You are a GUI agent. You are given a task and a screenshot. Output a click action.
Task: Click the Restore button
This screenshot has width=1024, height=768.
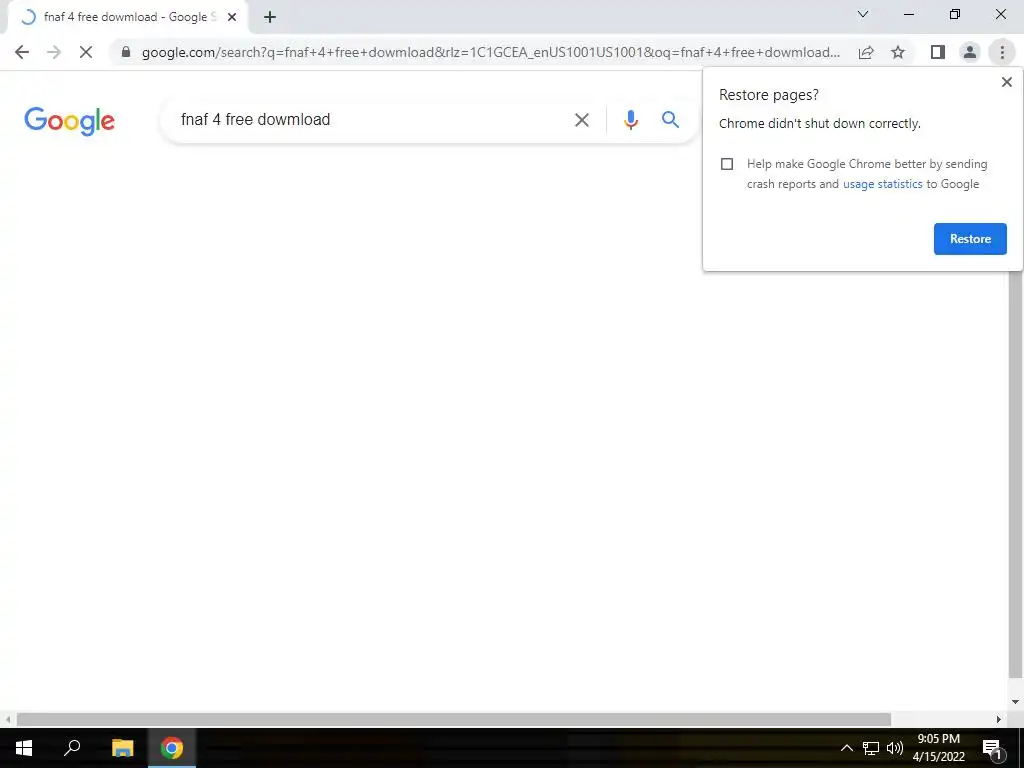click(x=970, y=239)
